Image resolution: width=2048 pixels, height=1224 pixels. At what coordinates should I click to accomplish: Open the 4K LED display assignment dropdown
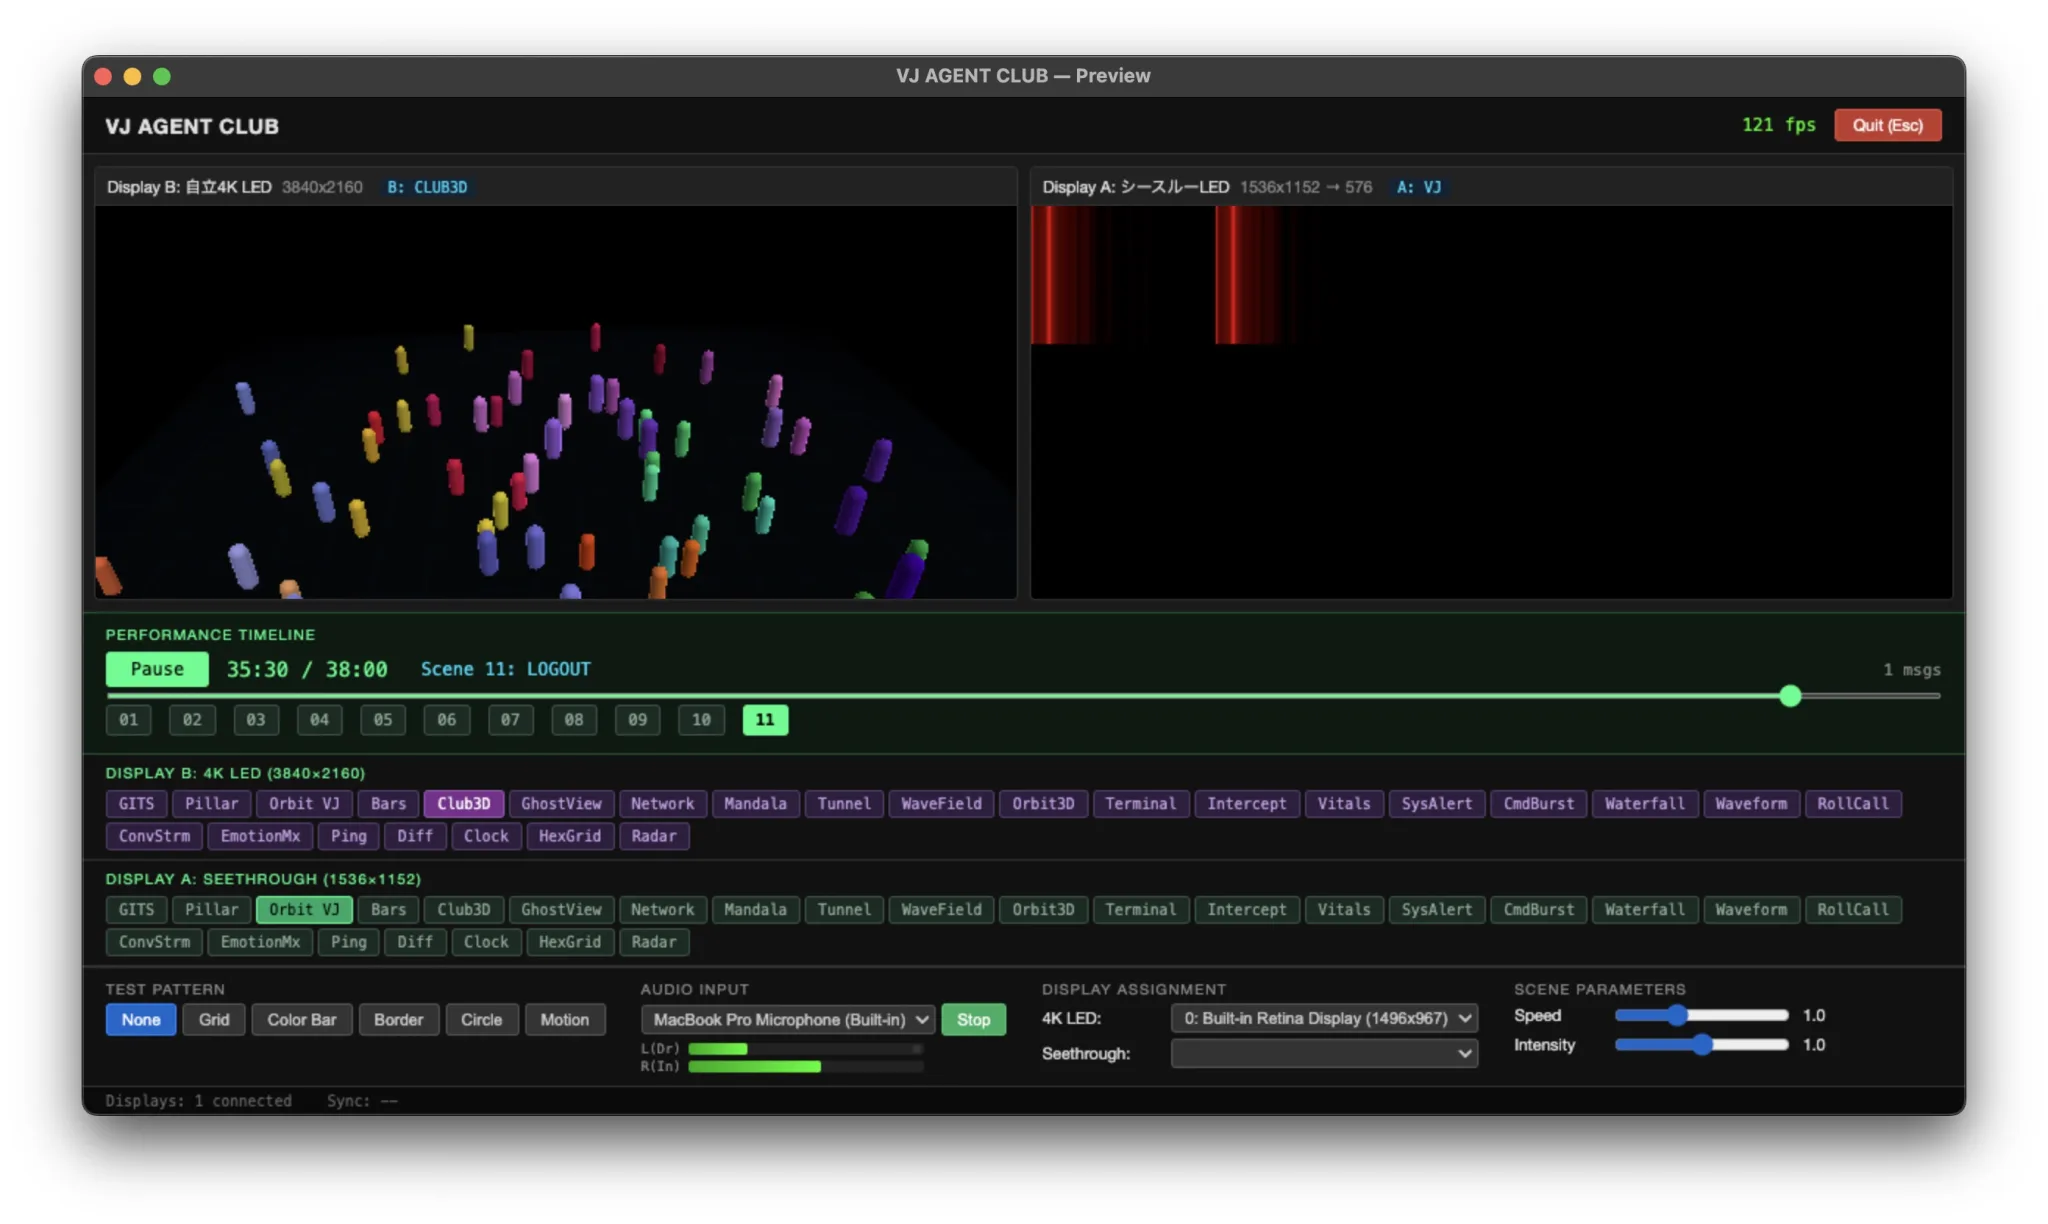1324,1018
